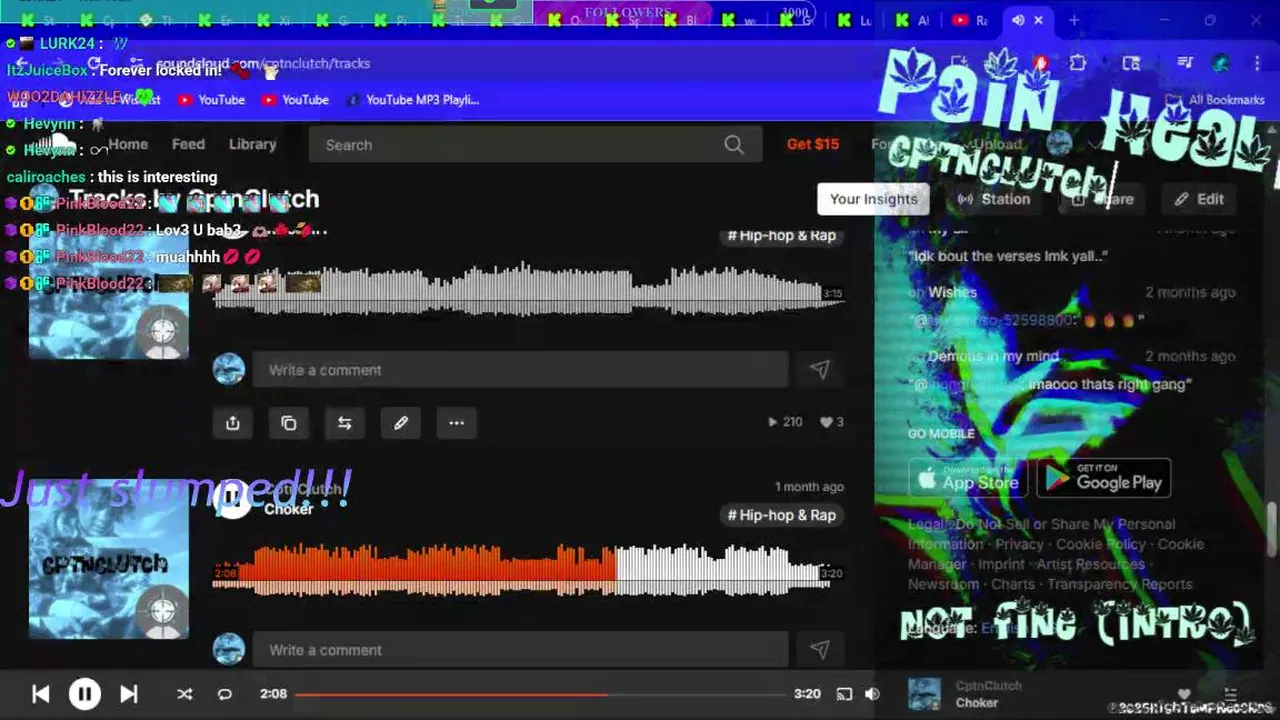1280x720 pixels.
Task: Open the Choker track title link
Action: point(289,509)
